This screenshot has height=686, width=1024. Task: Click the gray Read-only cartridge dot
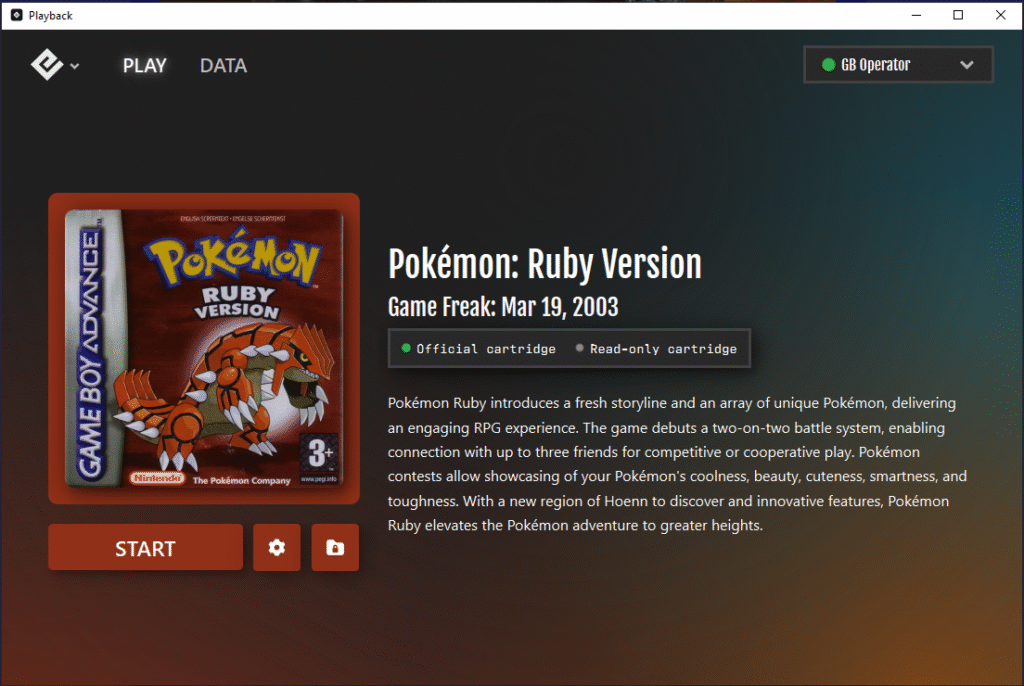579,348
